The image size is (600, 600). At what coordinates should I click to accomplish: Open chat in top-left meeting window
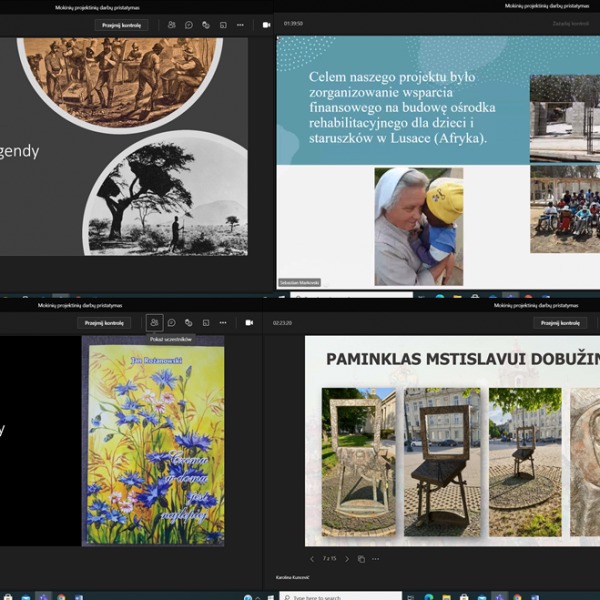(189, 25)
